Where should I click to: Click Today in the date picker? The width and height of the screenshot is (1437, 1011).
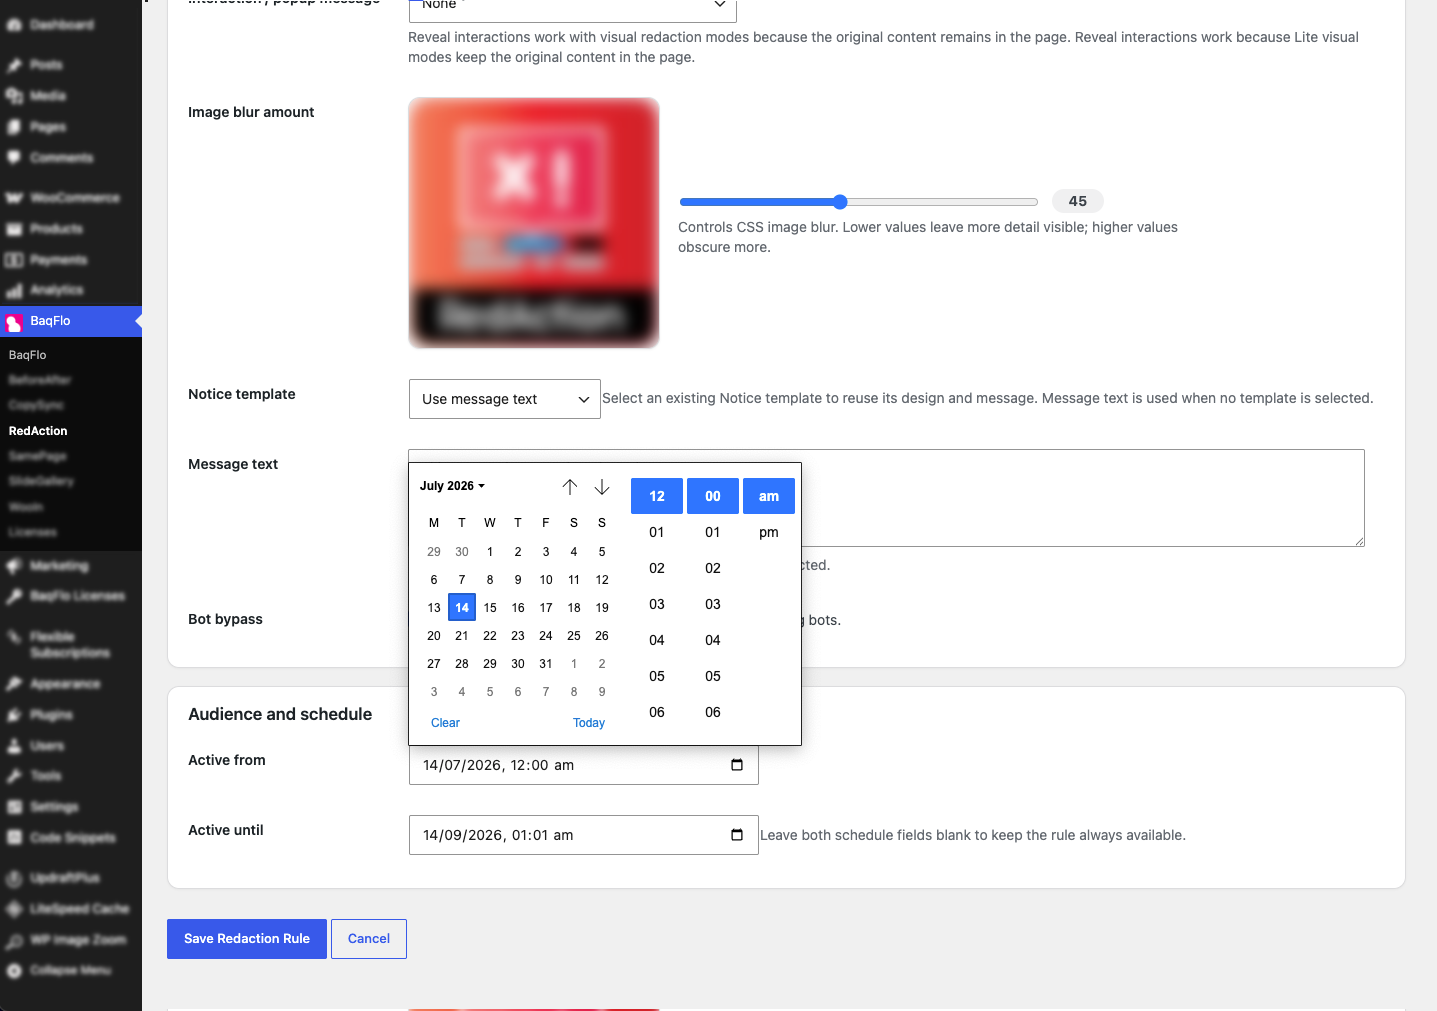tap(589, 723)
